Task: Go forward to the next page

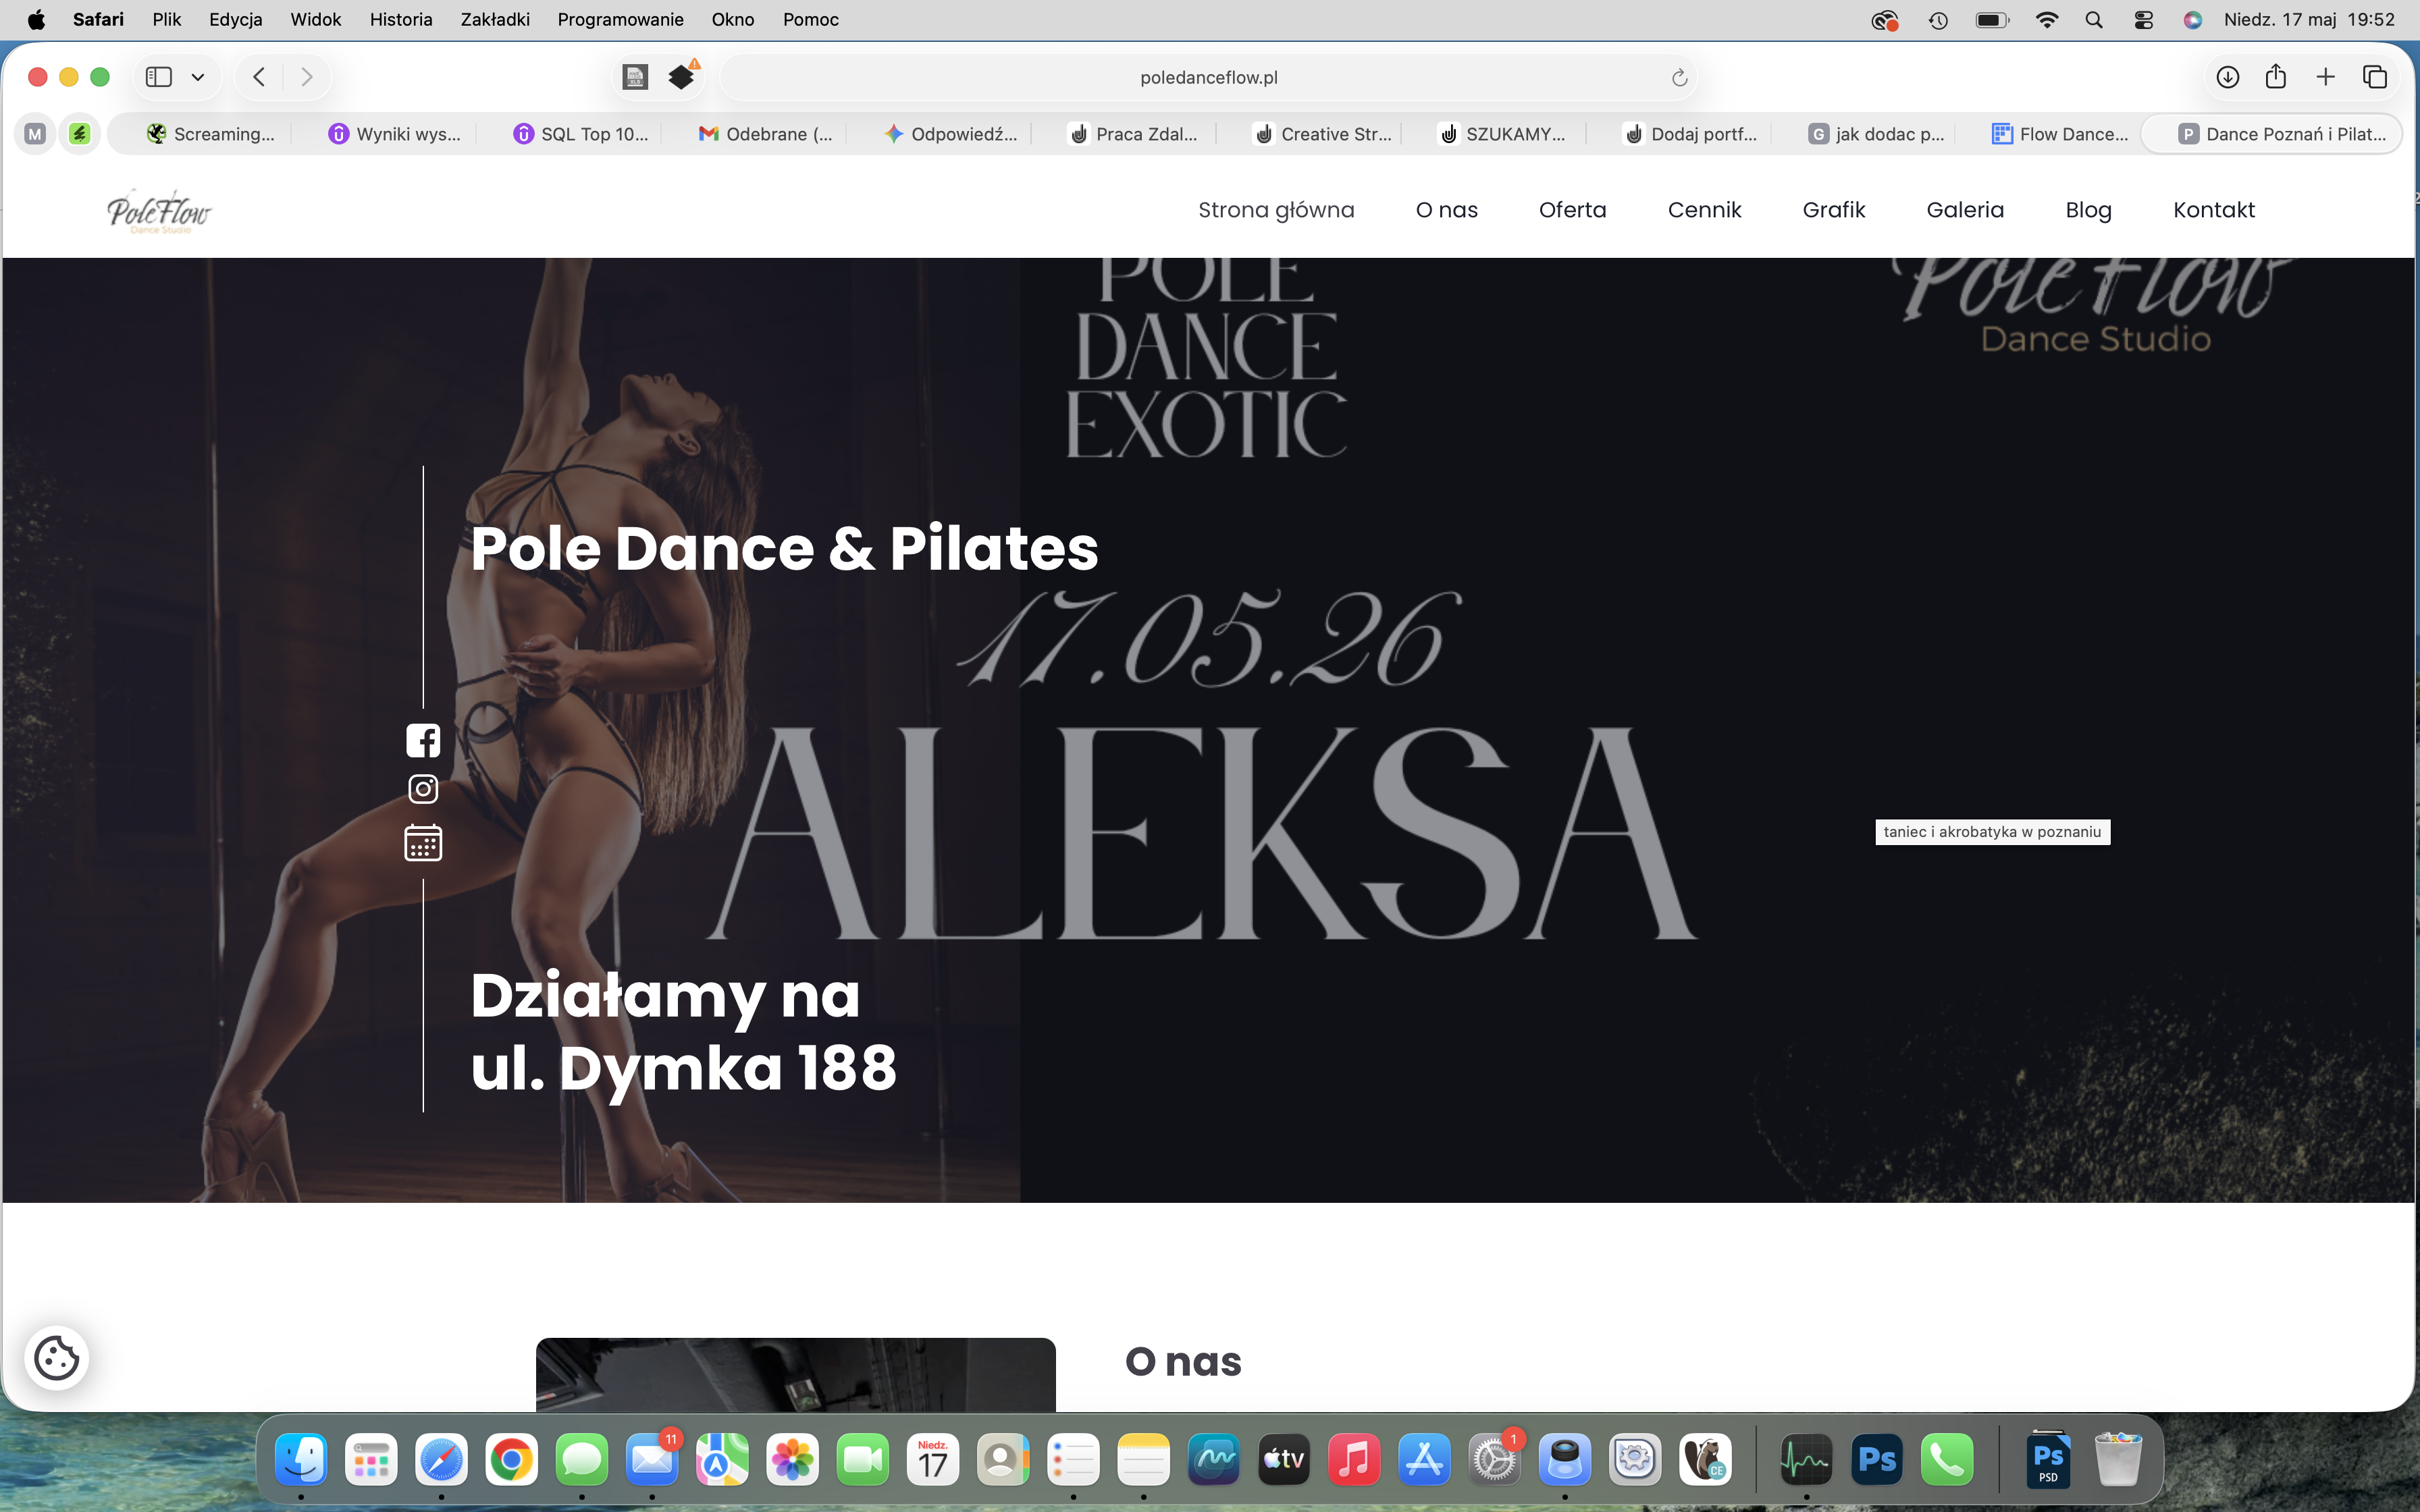Action: (x=307, y=77)
